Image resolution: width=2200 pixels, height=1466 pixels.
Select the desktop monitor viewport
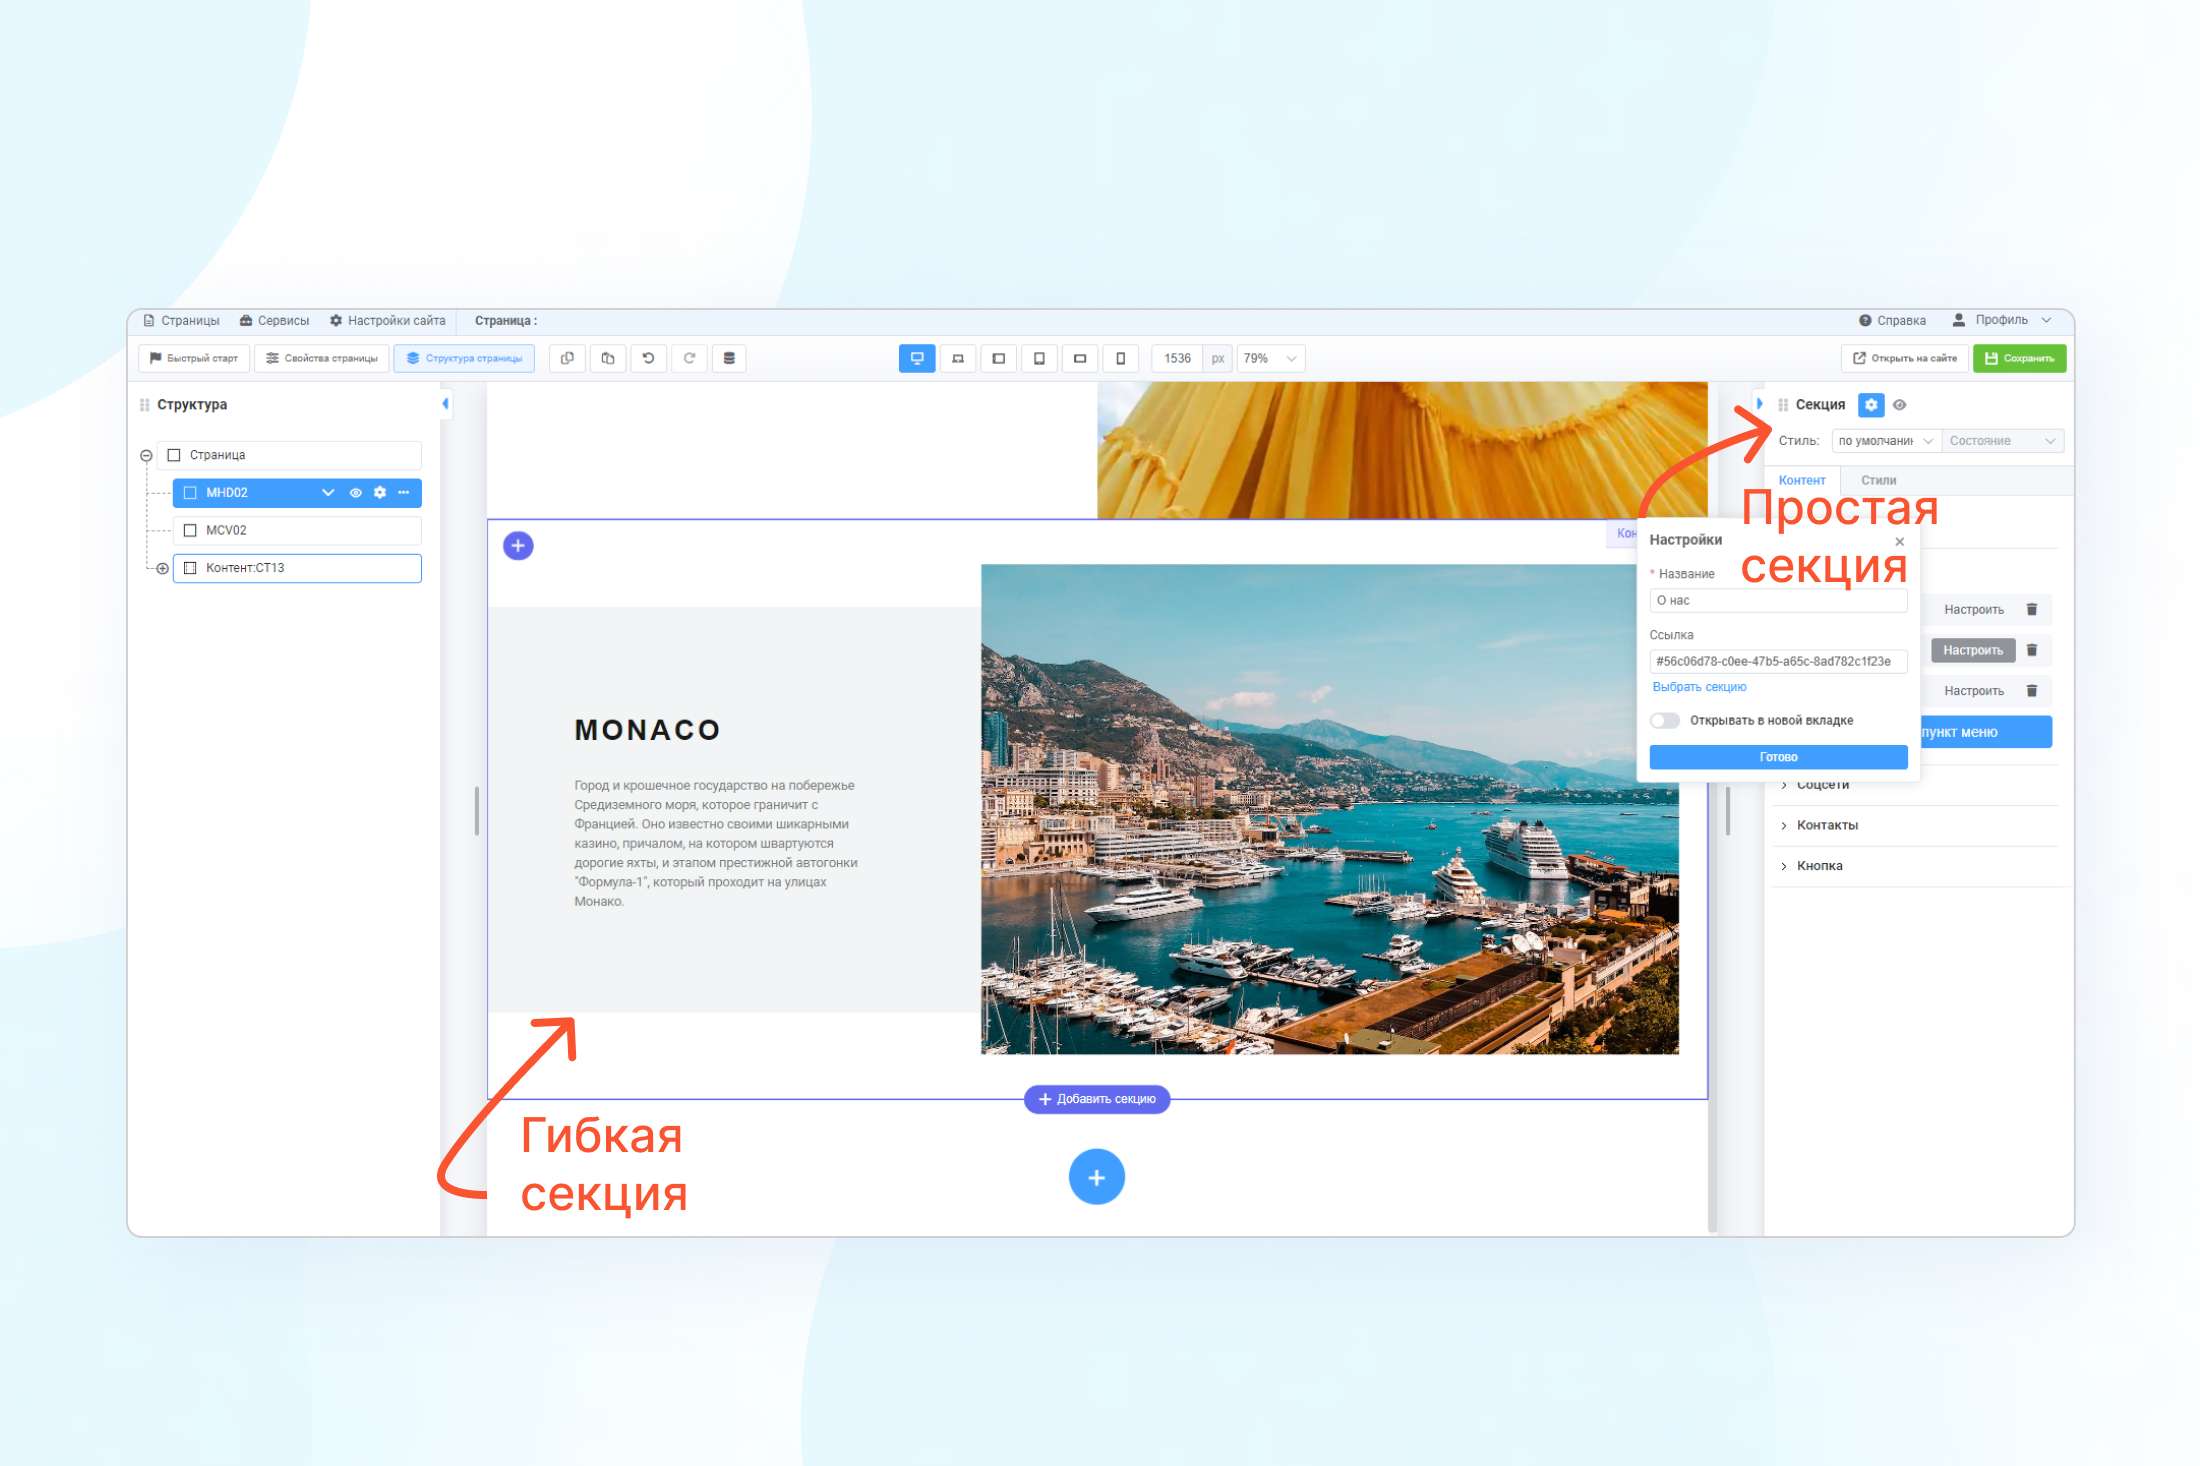pyautogui.click(x=917, y=358)
